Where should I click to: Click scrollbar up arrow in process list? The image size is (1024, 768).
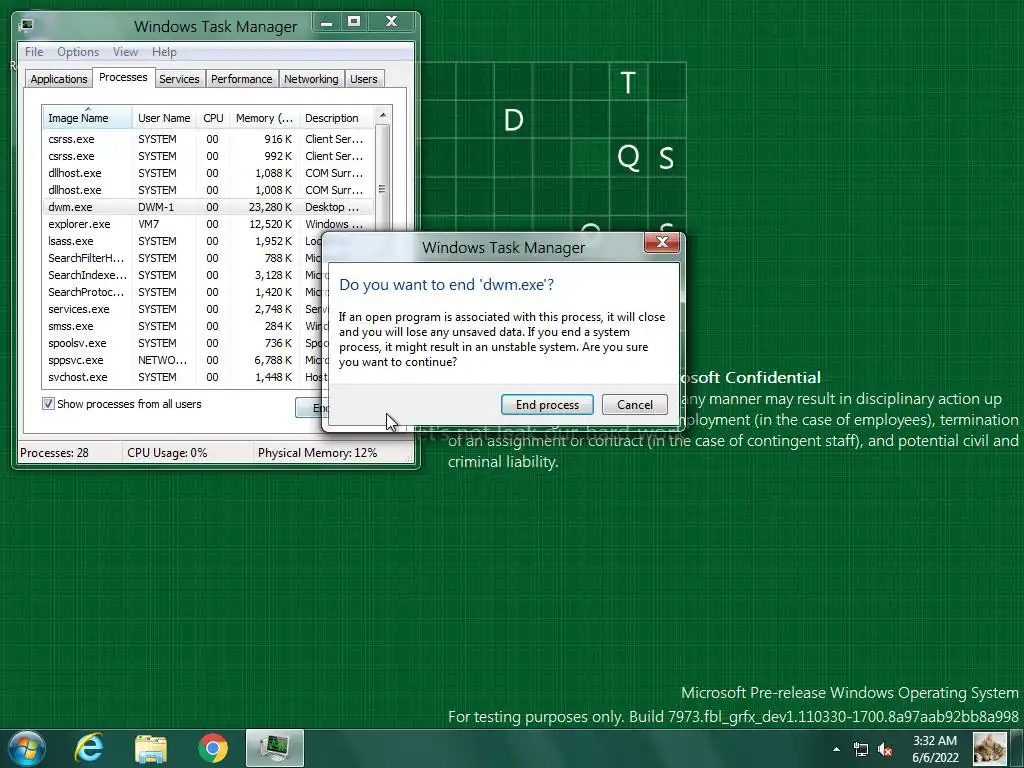(383, 115)
